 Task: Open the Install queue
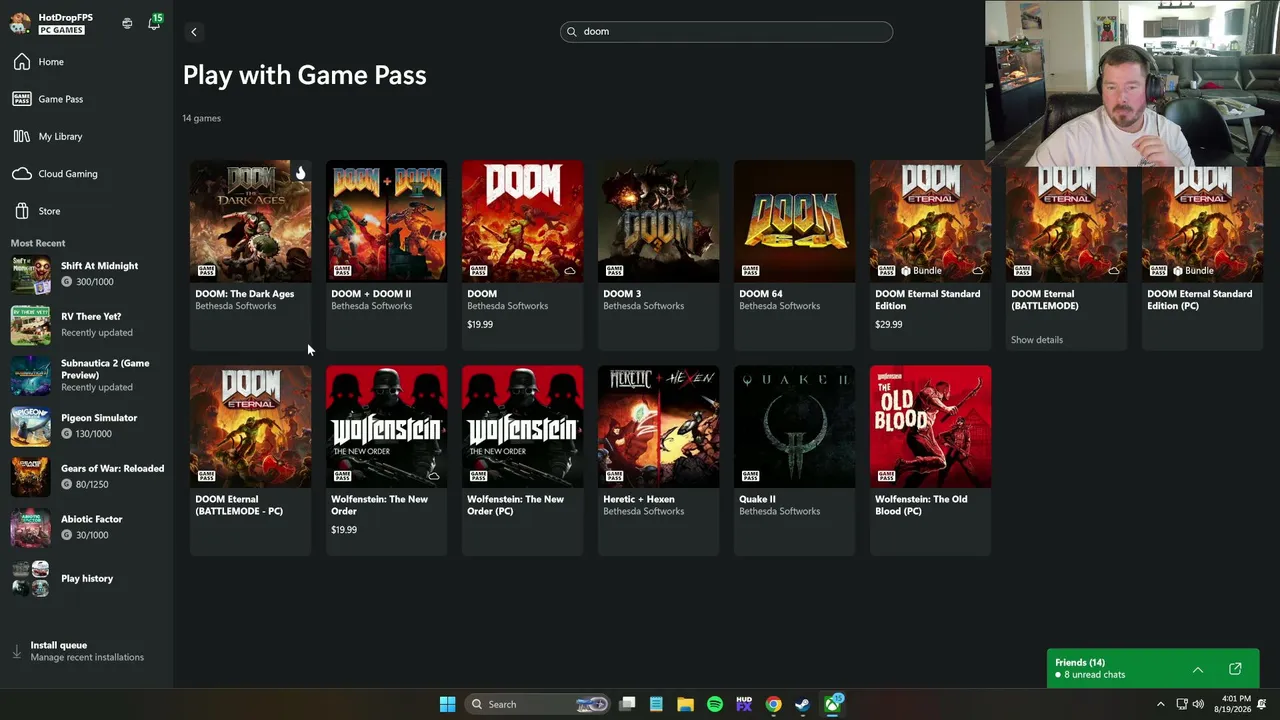86,651
